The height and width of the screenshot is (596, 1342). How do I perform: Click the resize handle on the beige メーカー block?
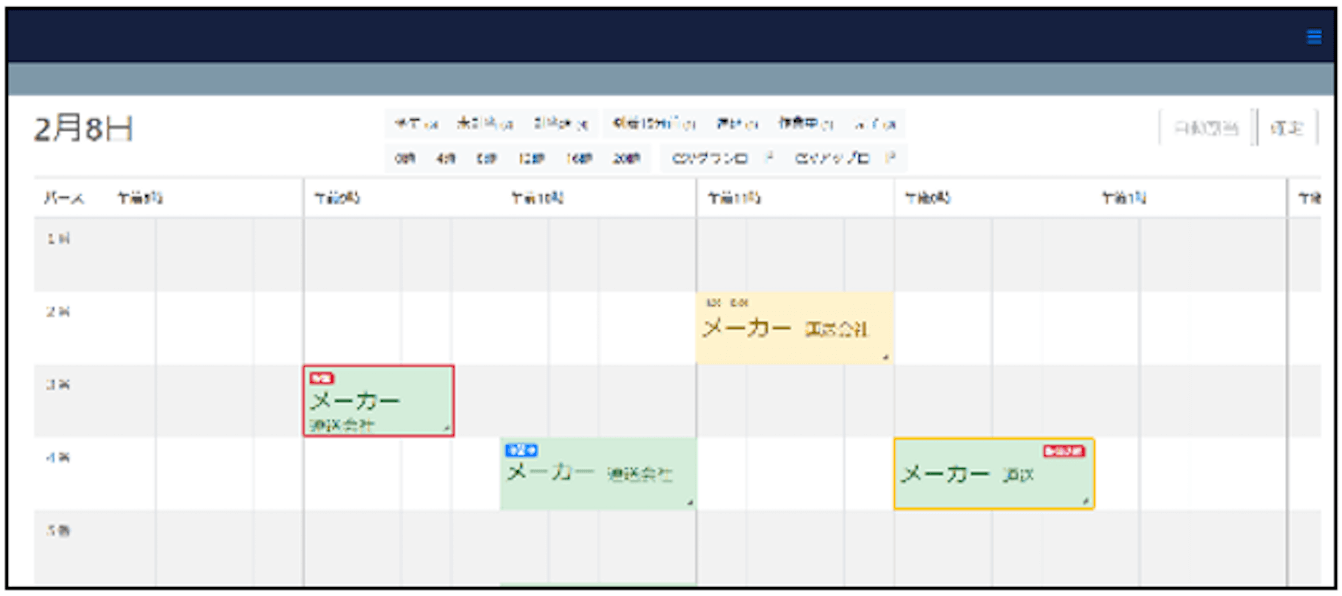(885, 356)
